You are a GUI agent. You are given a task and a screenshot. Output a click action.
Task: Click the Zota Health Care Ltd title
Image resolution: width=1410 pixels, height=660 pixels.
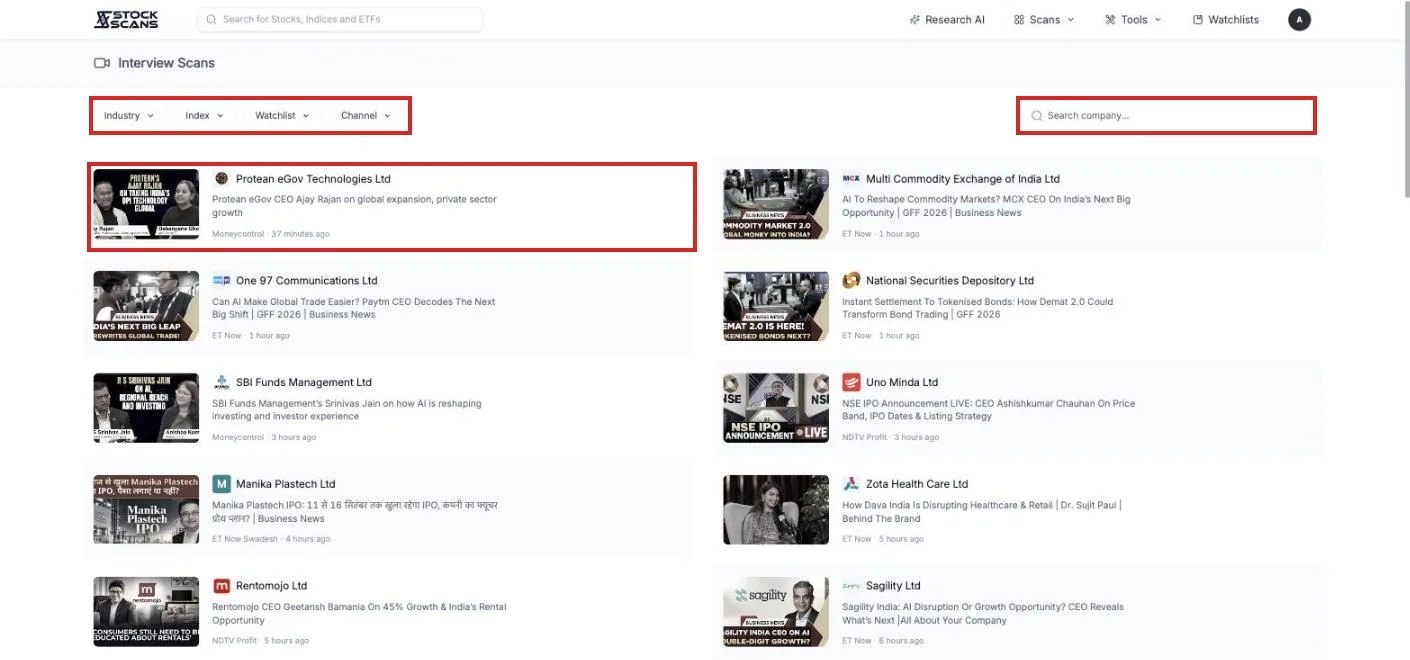point(917,485)
